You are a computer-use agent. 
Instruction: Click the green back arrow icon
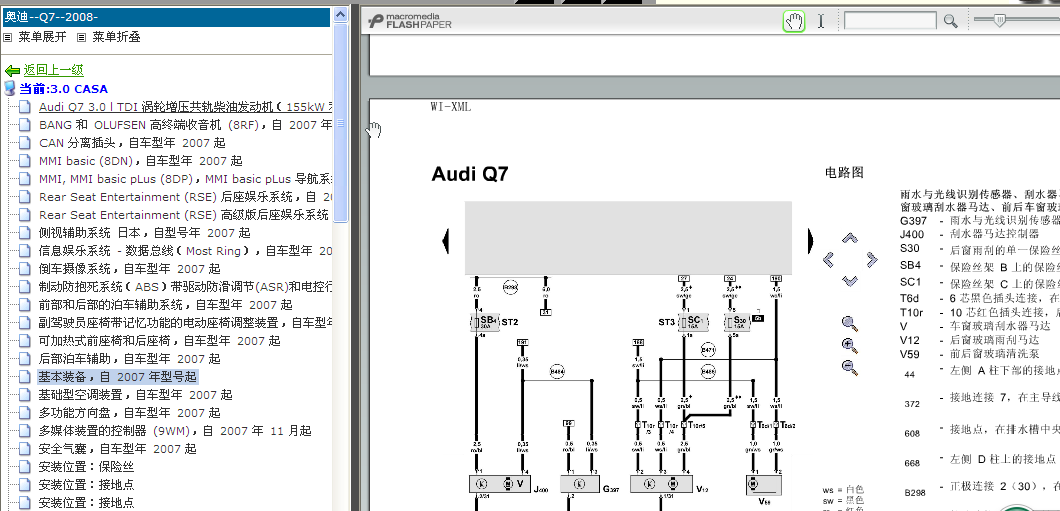tap(11, 70)
